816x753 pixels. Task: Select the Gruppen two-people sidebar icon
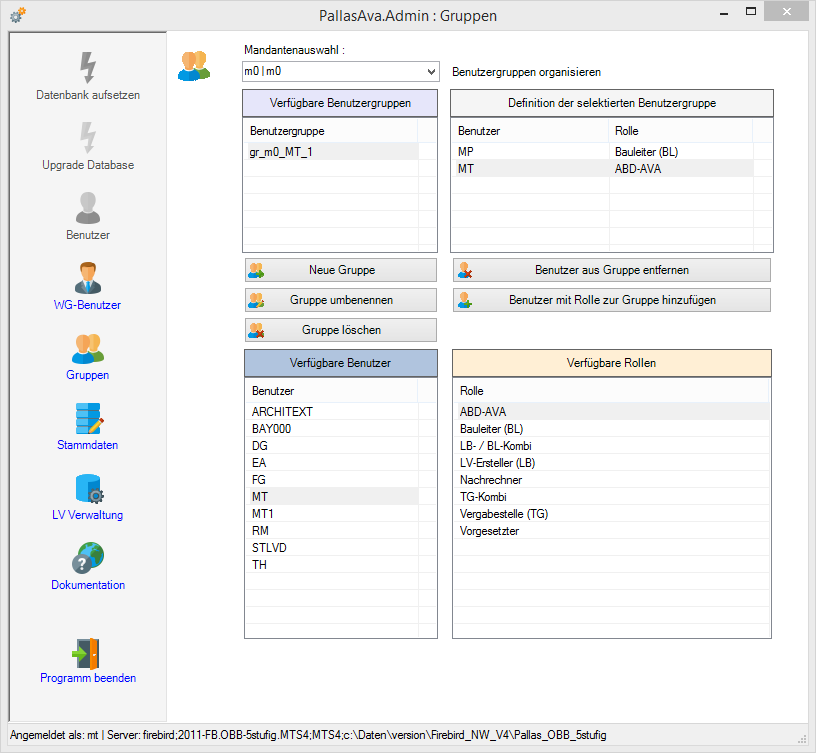tap(88, 348)
